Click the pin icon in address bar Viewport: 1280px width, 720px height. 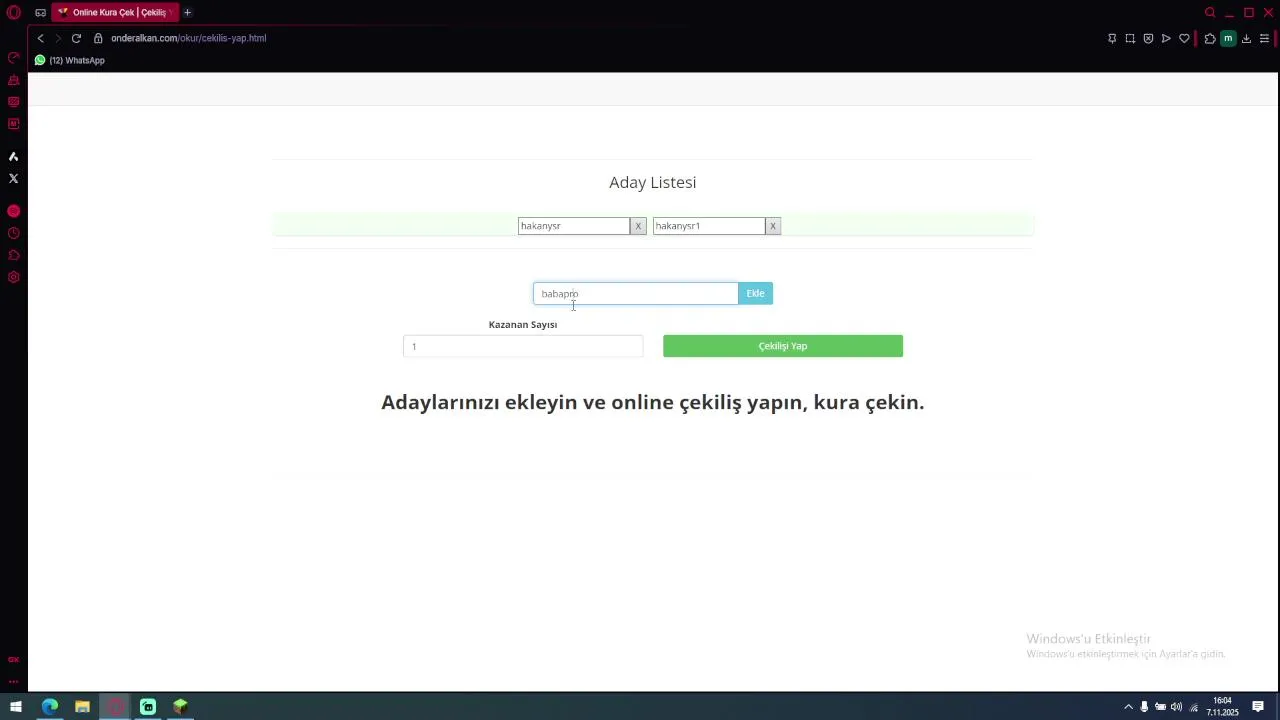pyautogui.click(x=1112, y=38)
